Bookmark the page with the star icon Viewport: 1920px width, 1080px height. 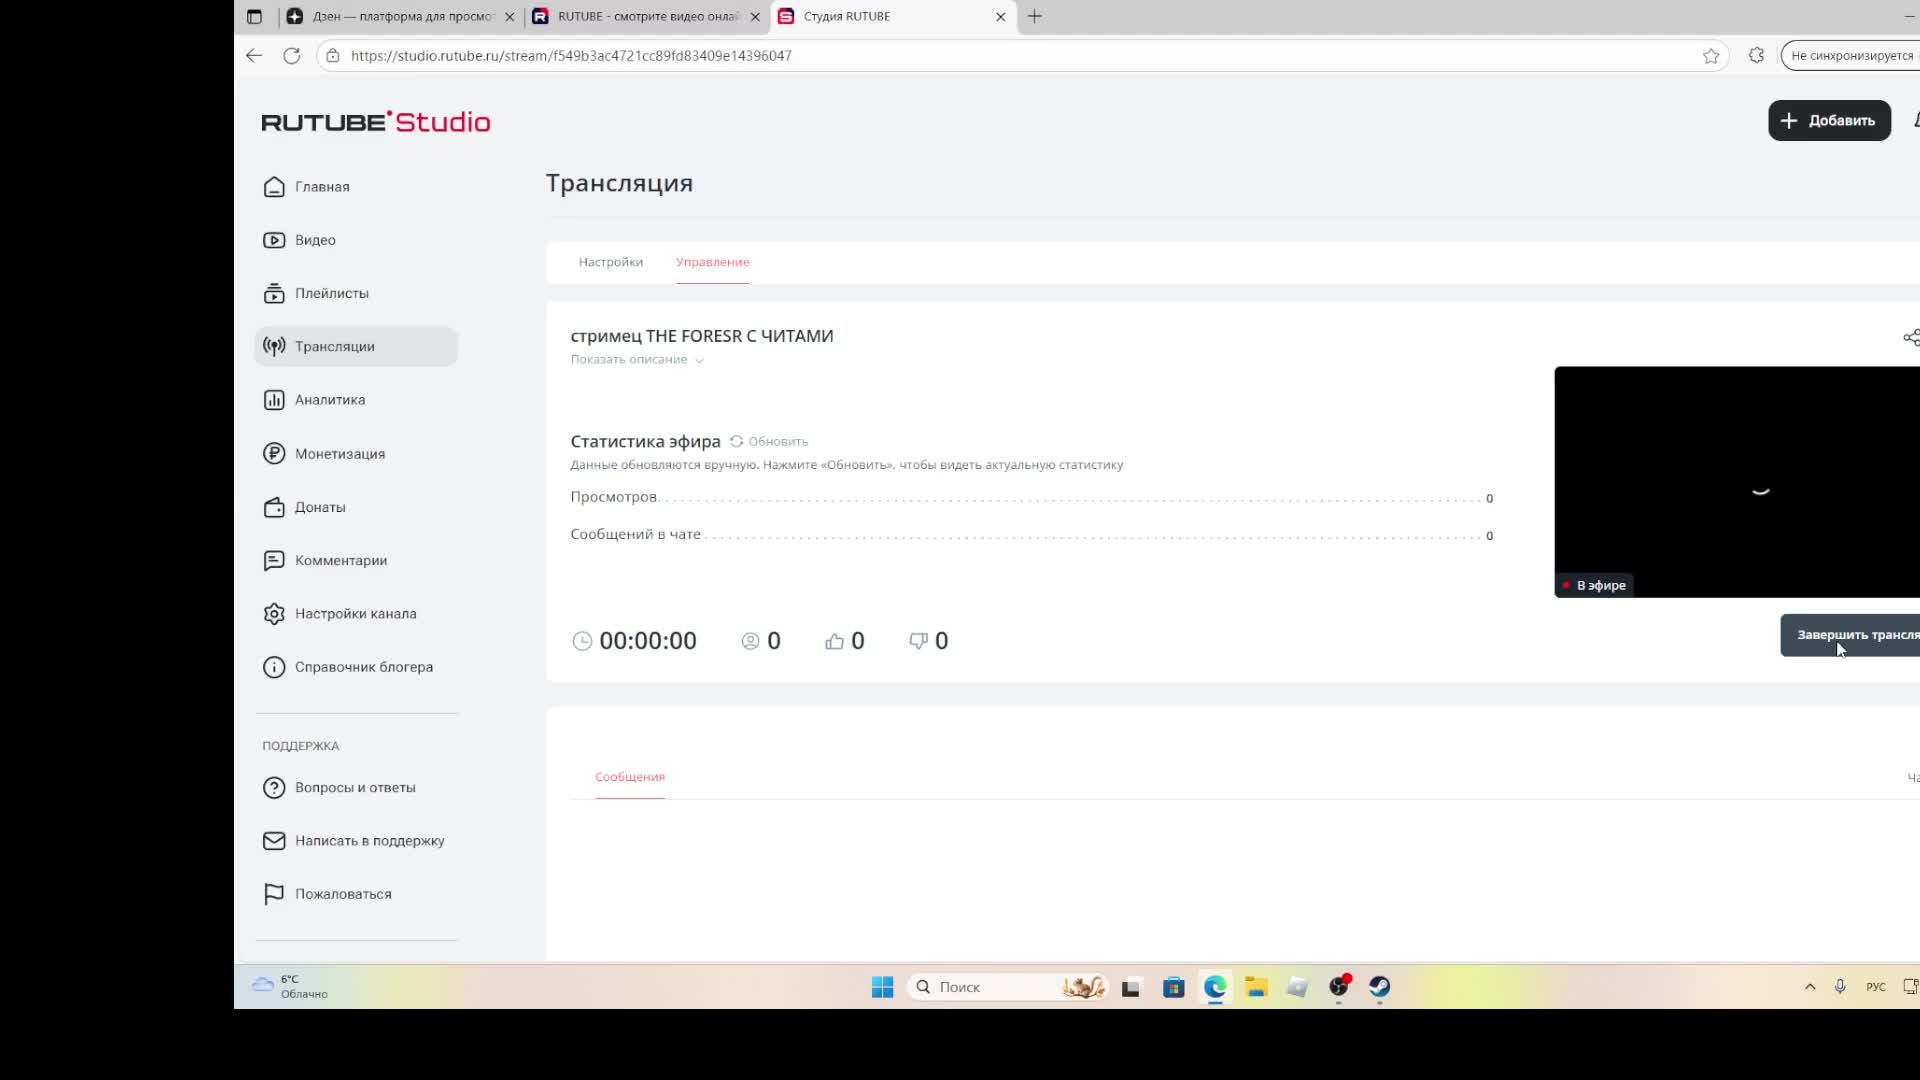click(1710, 56)
